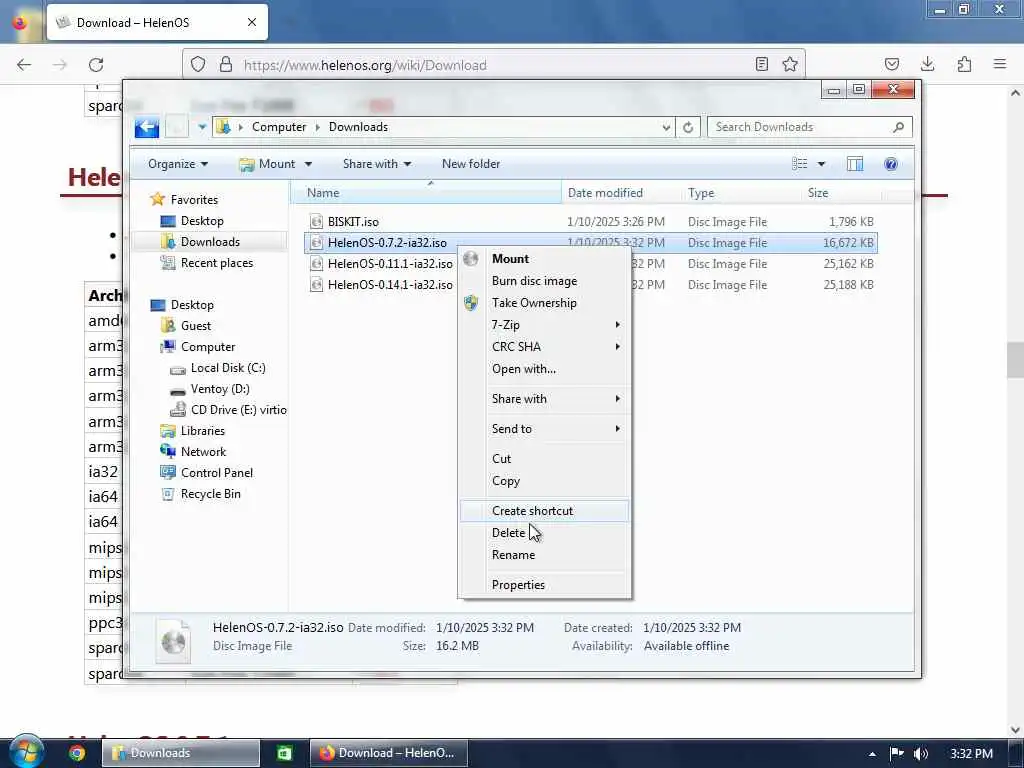Click the refresh button next to the Downloads address bar
1024x768 pixels.
click(688, 127)
